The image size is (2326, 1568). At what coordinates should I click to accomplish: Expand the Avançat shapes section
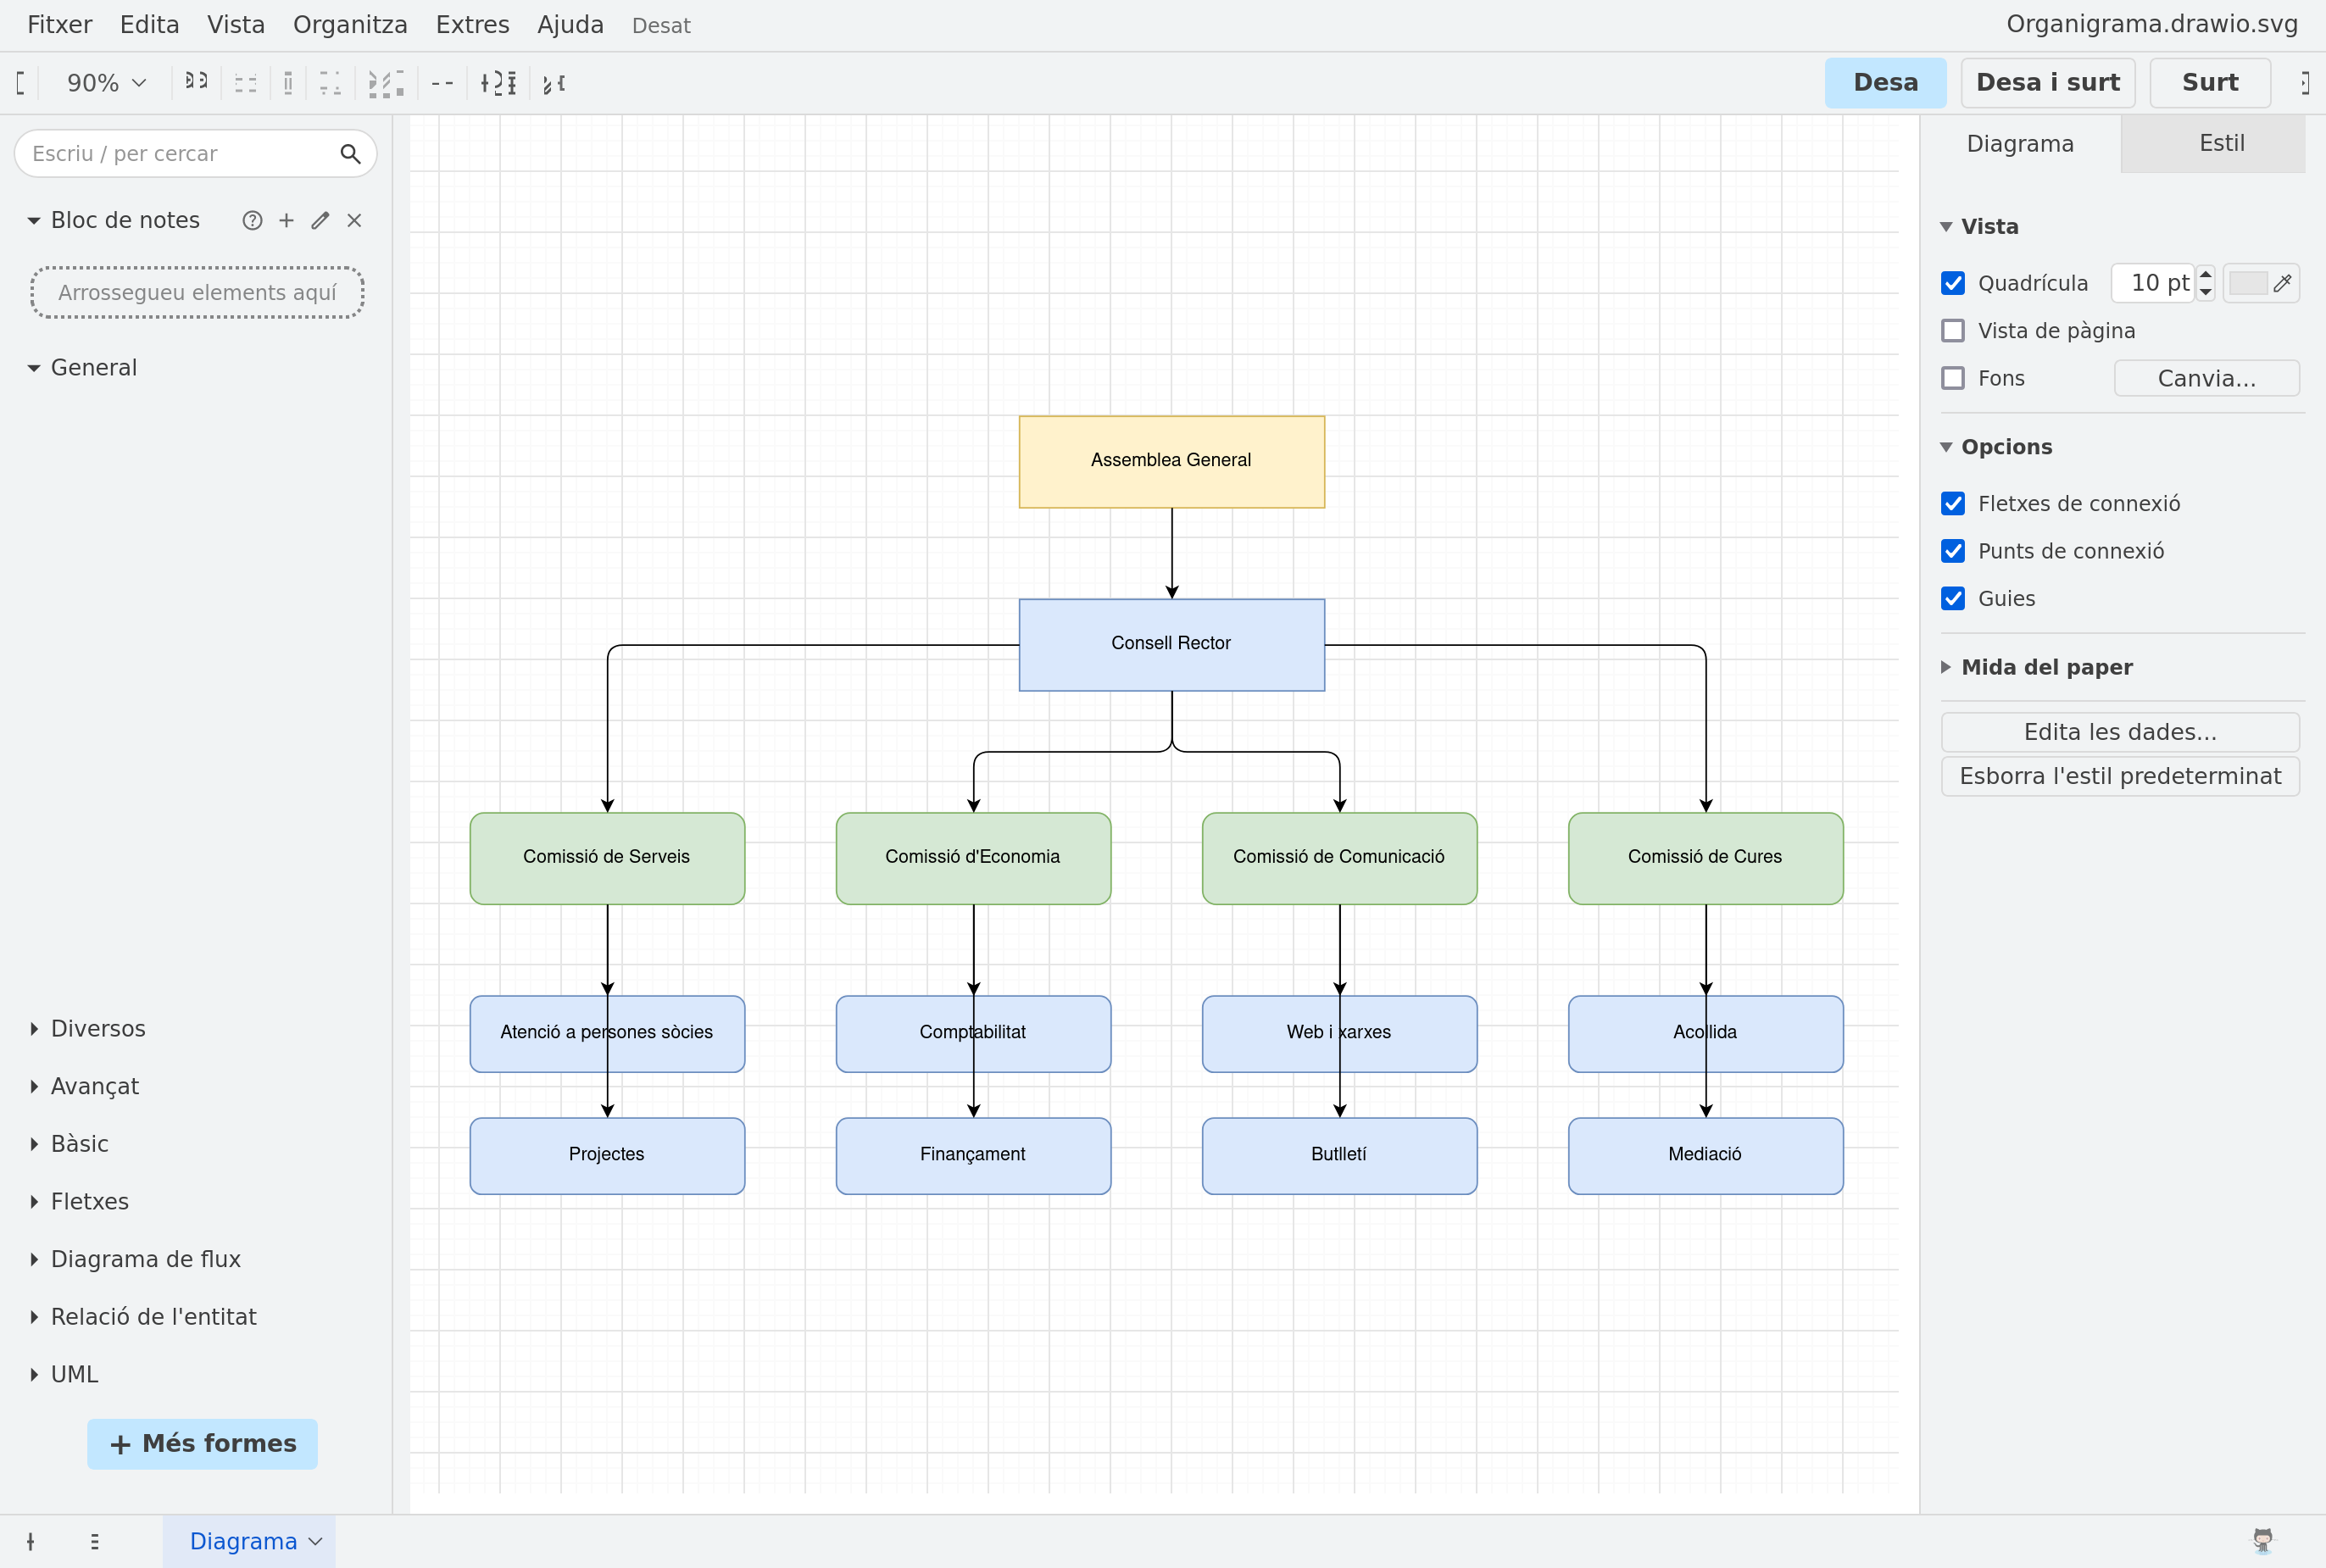83,1086
